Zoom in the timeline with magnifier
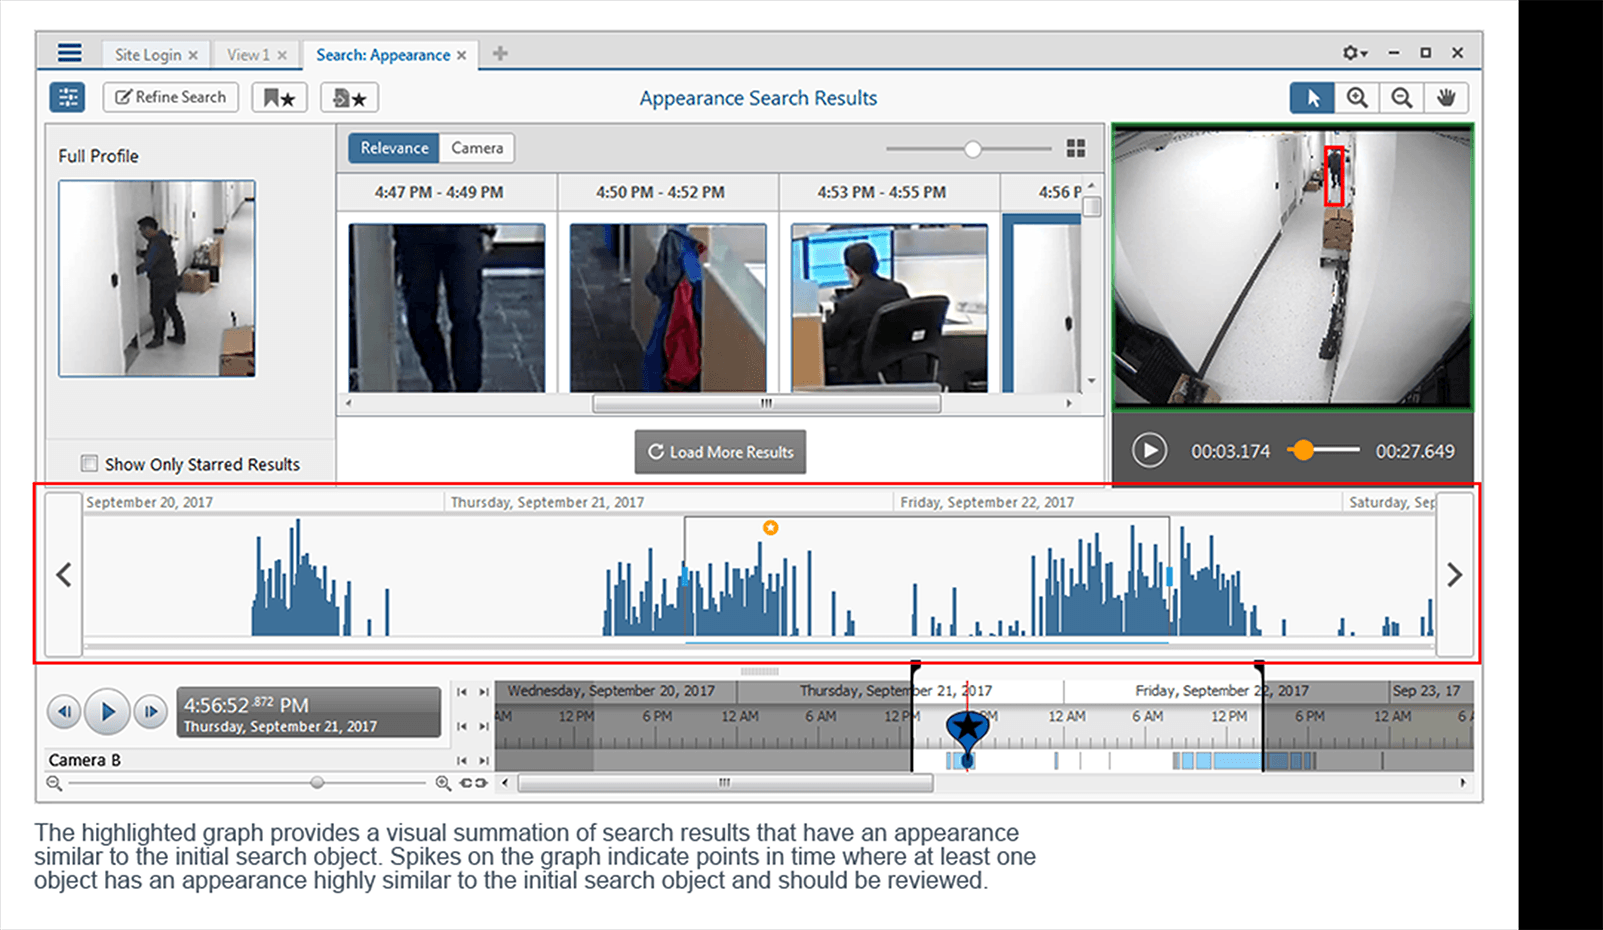The height and width of the screenshot is (930, 1603). click(443, 783)
